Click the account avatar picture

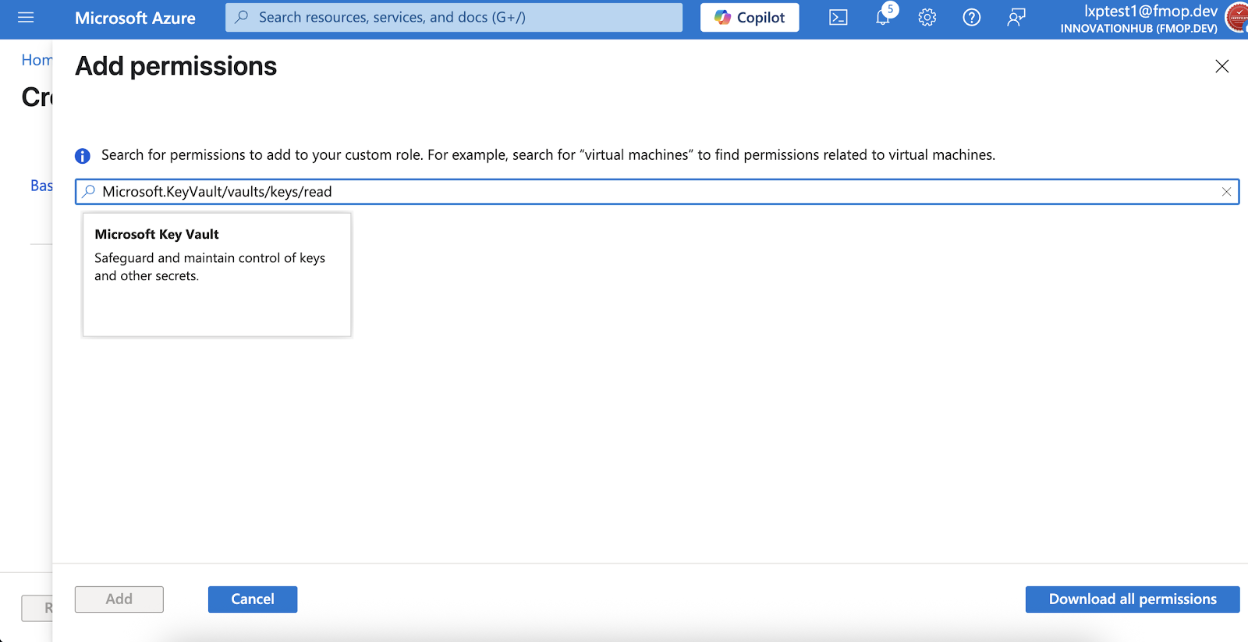[x=1236, y=18]
